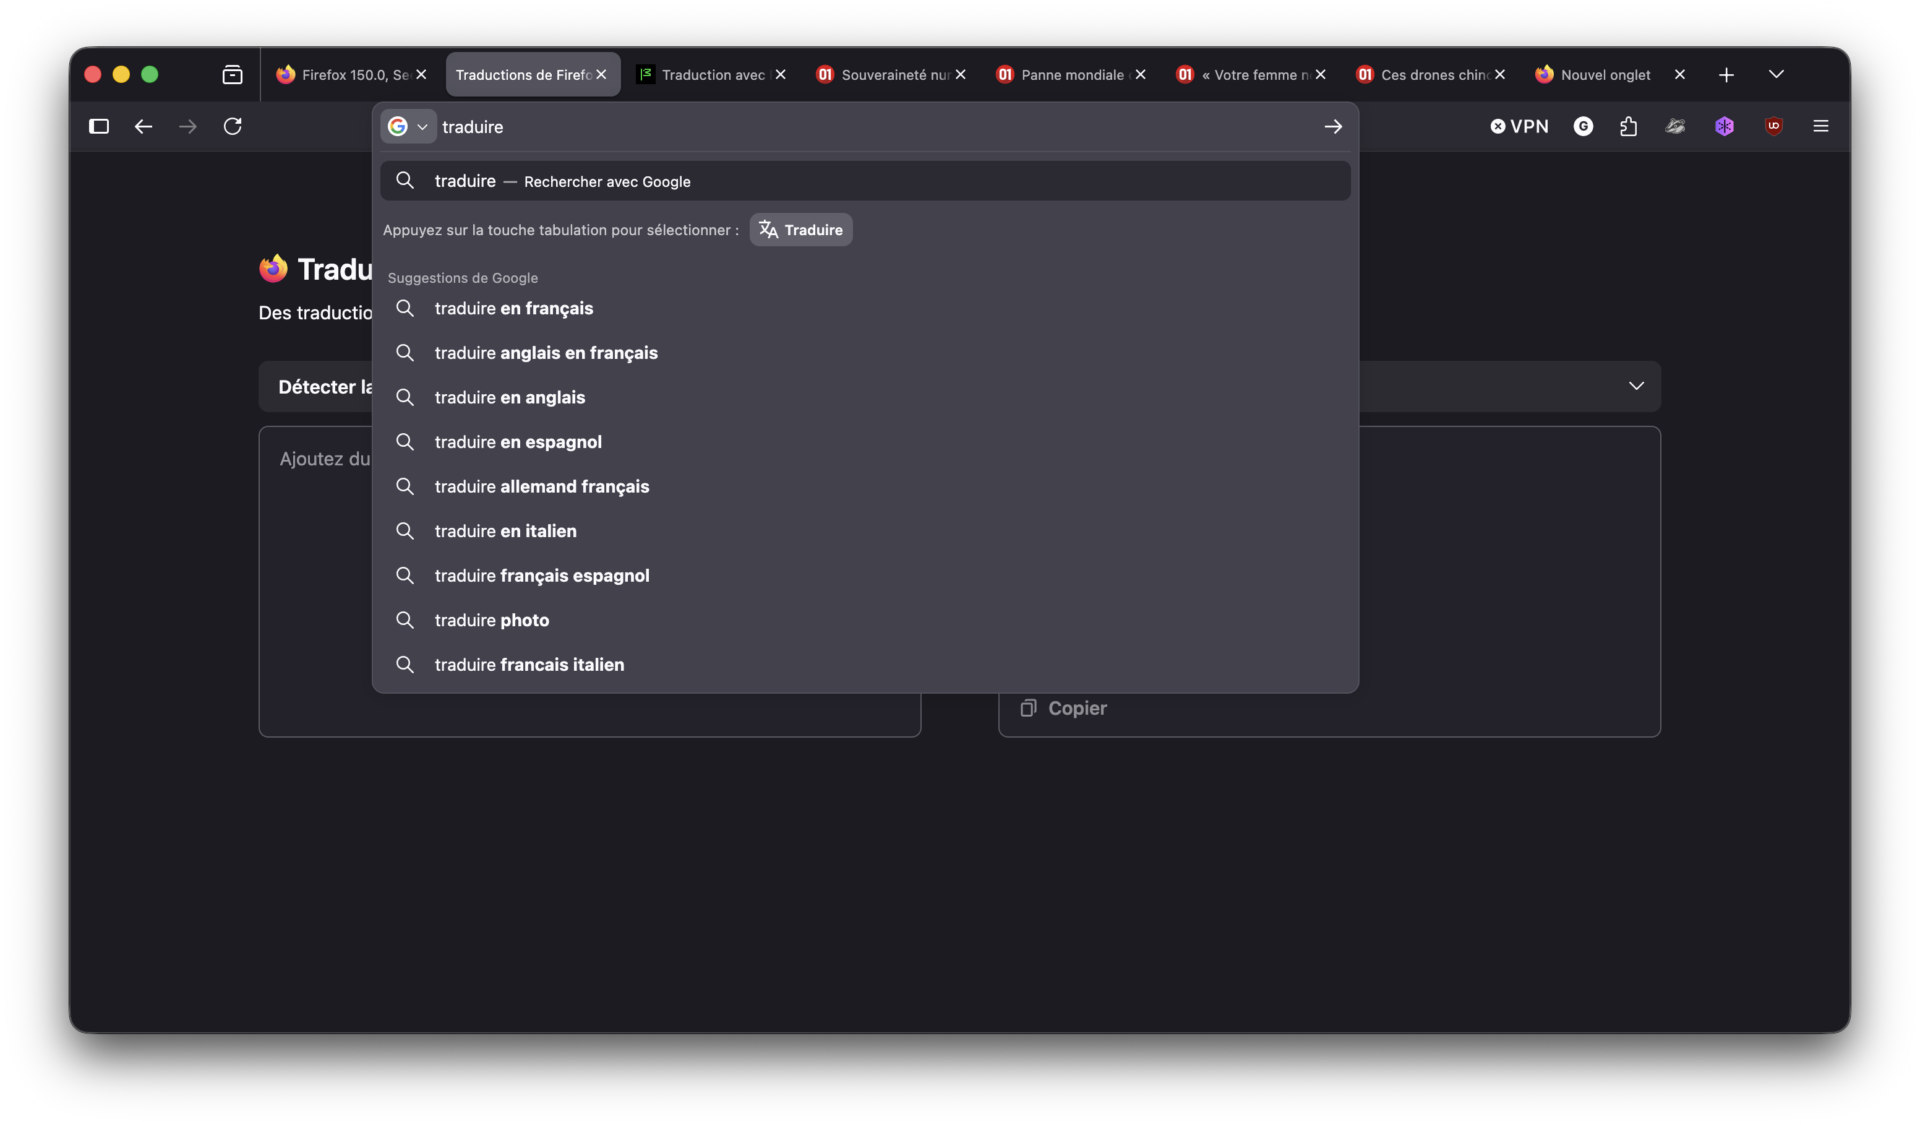1920x1125 pixels.
Task: Choose suggestion traduire photo
Action: coord(492,620)
